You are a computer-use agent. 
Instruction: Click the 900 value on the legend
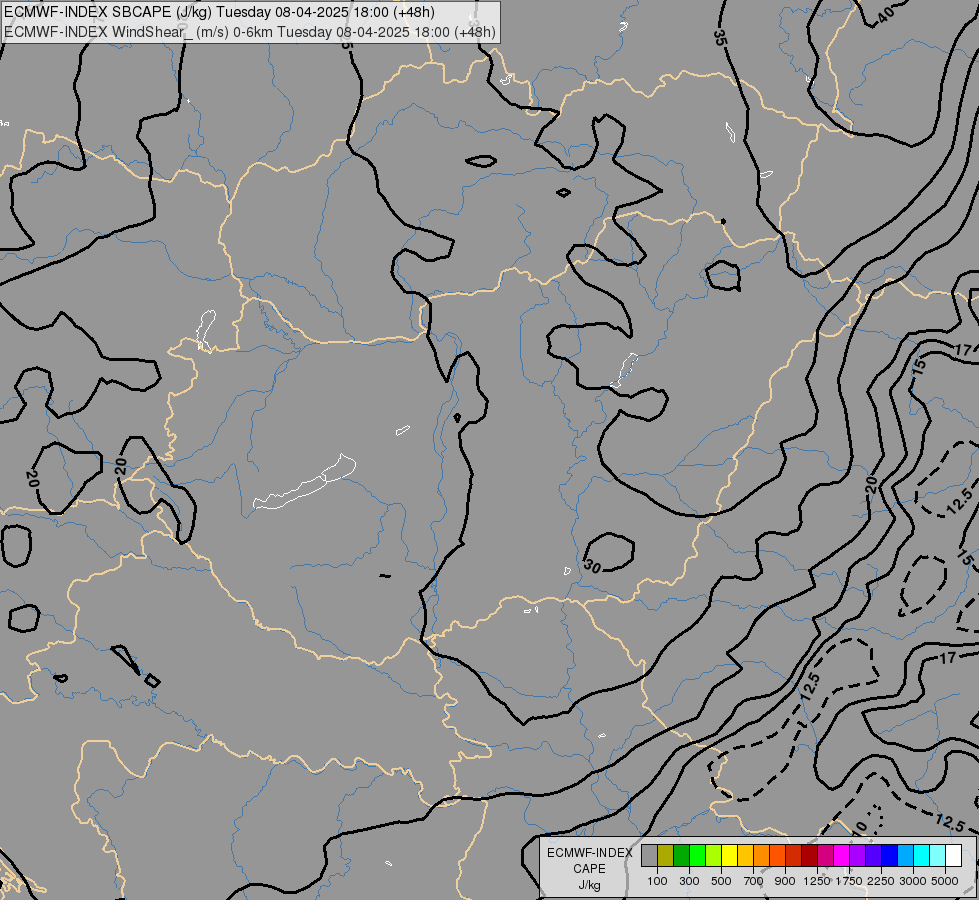point(785,881)
